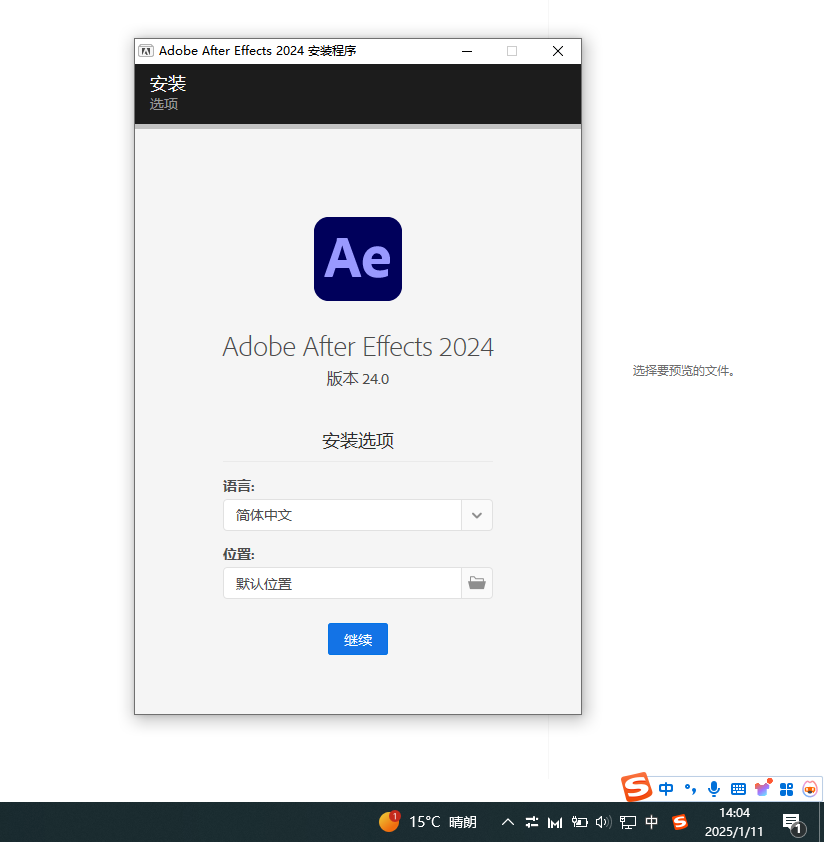This screenshot has width=824, height=842.
Task: Open clock showing 14:04 2025/1/11
Action: click(x=734, y=822)
